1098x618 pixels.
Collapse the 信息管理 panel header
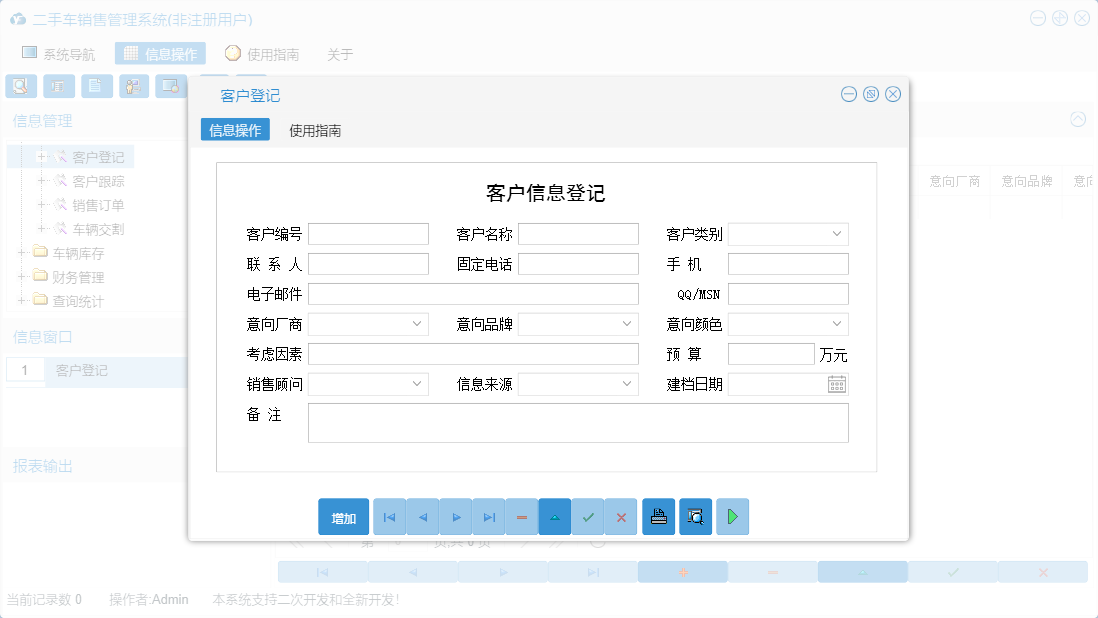pos(42,120)
